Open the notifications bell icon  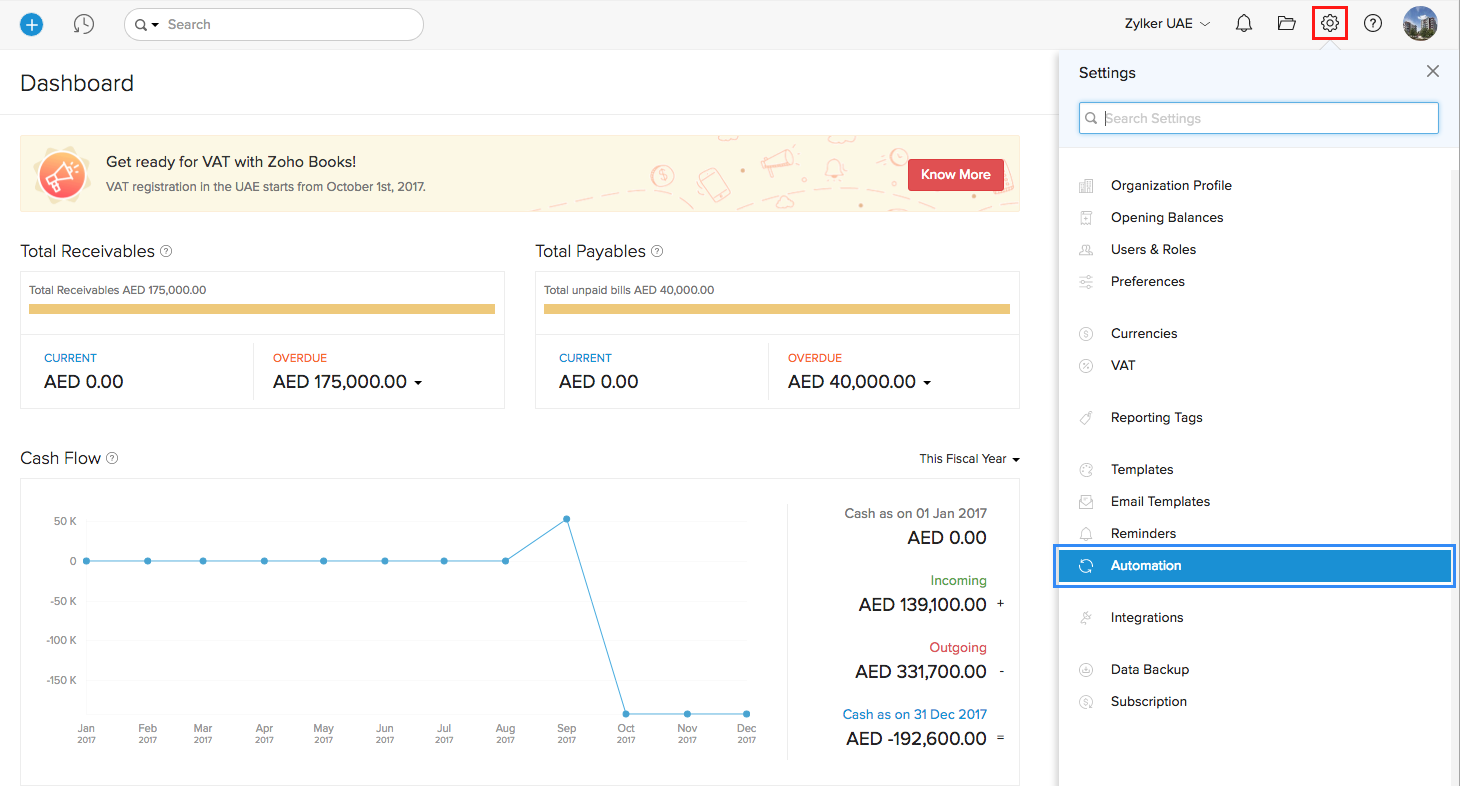[1244, 24]
